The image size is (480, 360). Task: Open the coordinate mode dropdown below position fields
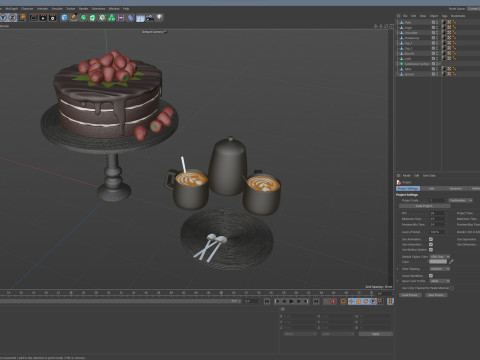[299, 334]
